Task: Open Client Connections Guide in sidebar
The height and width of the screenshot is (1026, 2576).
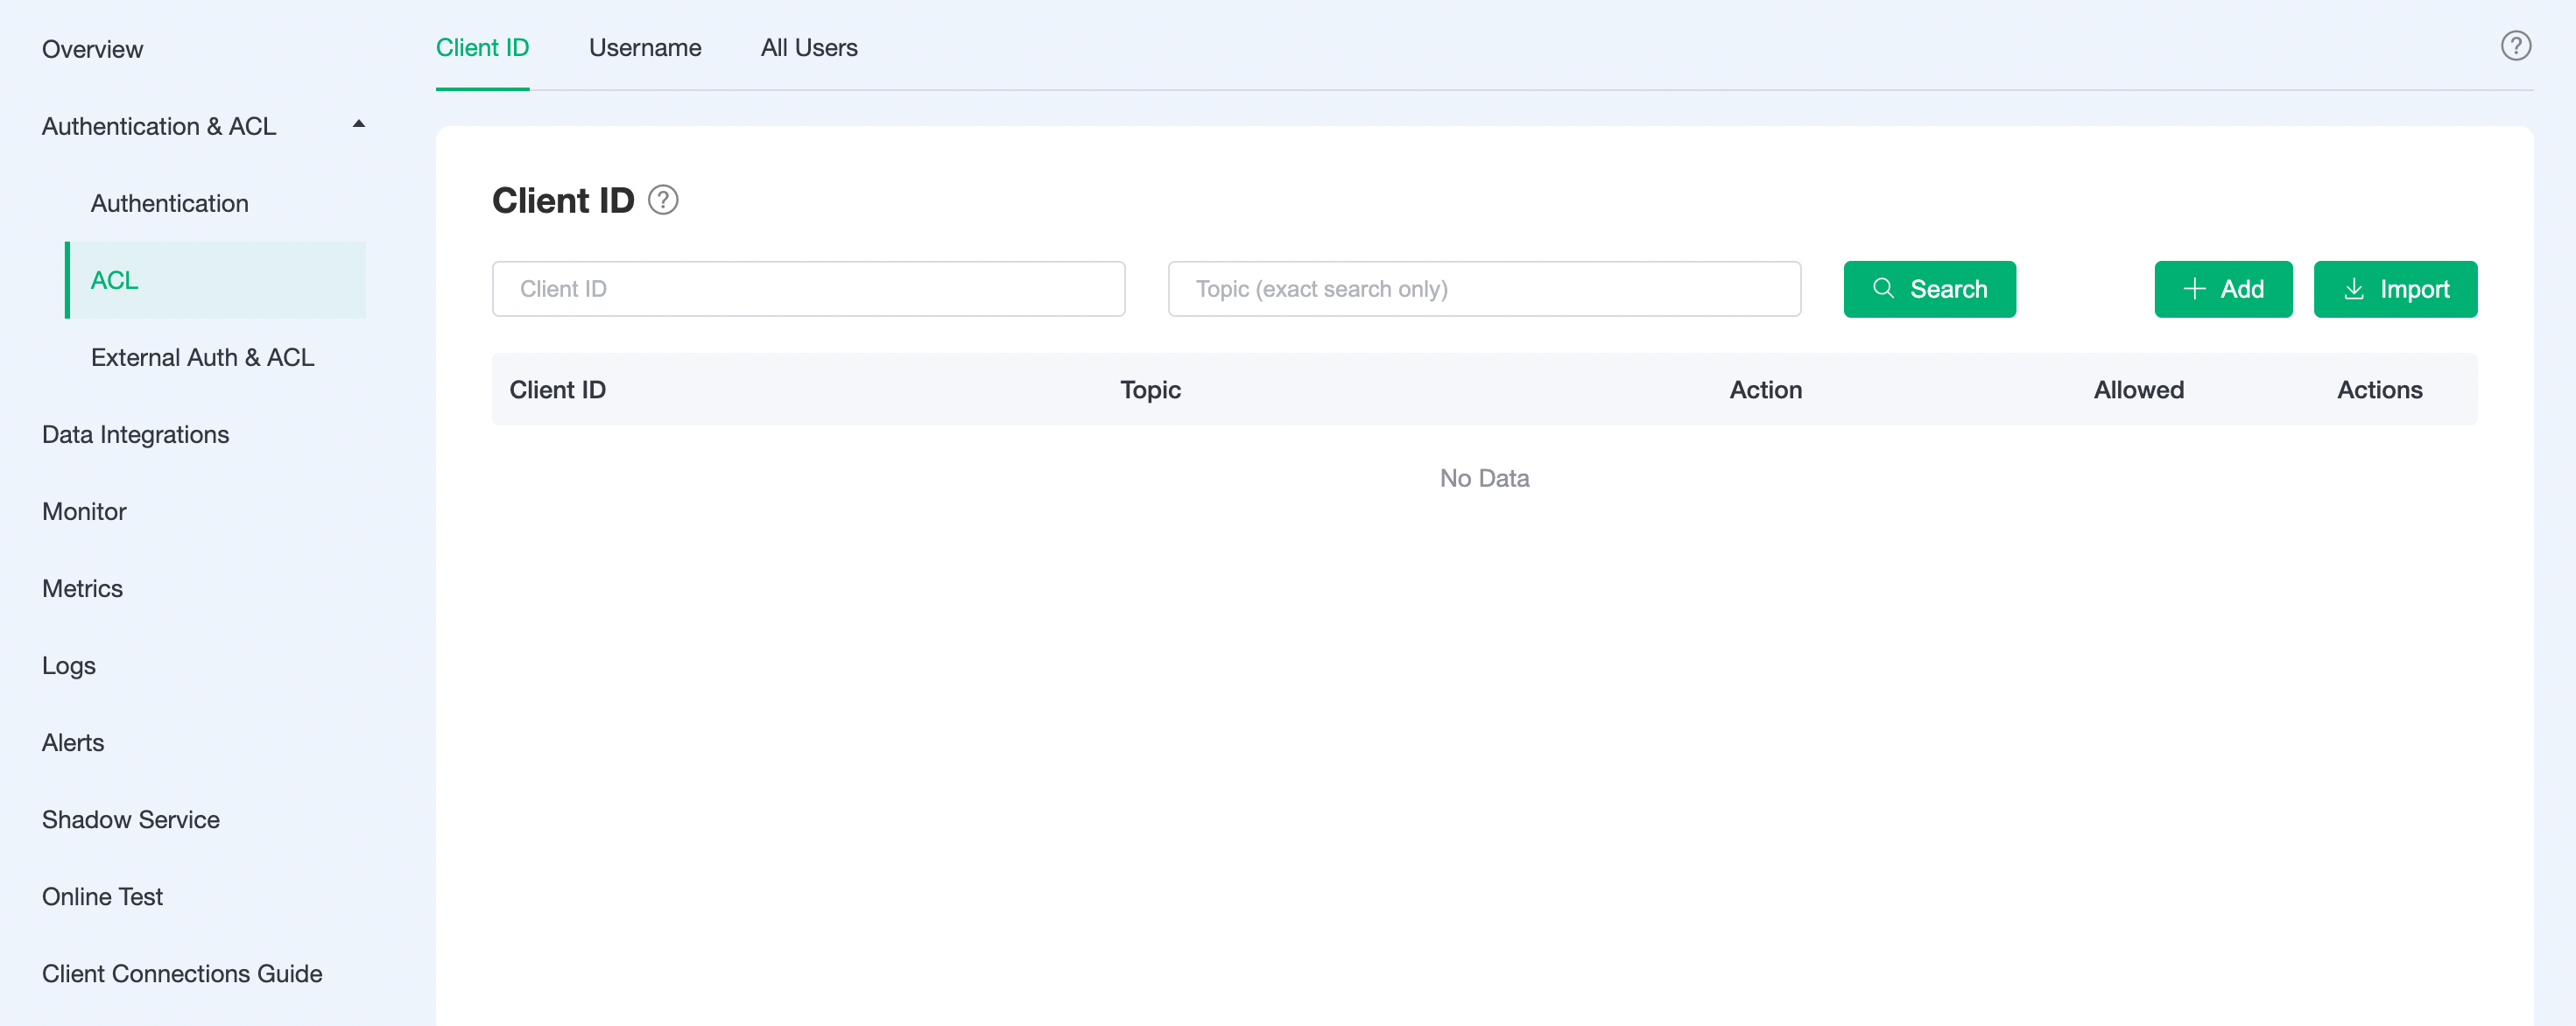Action: (x=182, y=973)
